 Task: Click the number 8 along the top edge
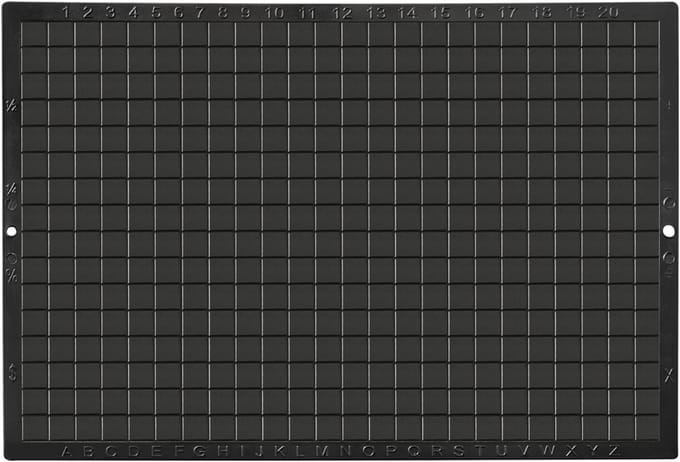(223, 12)
